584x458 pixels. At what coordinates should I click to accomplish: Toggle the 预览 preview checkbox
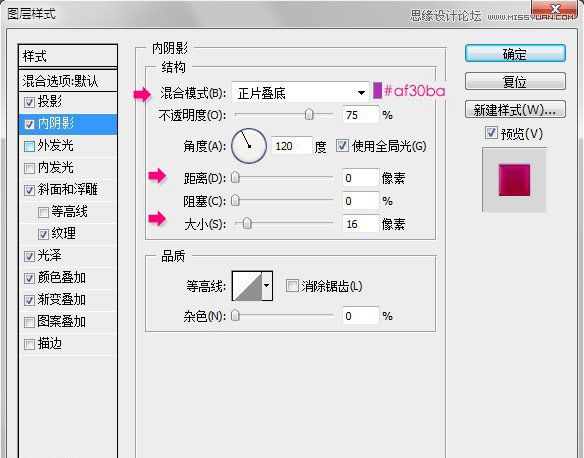491,133
